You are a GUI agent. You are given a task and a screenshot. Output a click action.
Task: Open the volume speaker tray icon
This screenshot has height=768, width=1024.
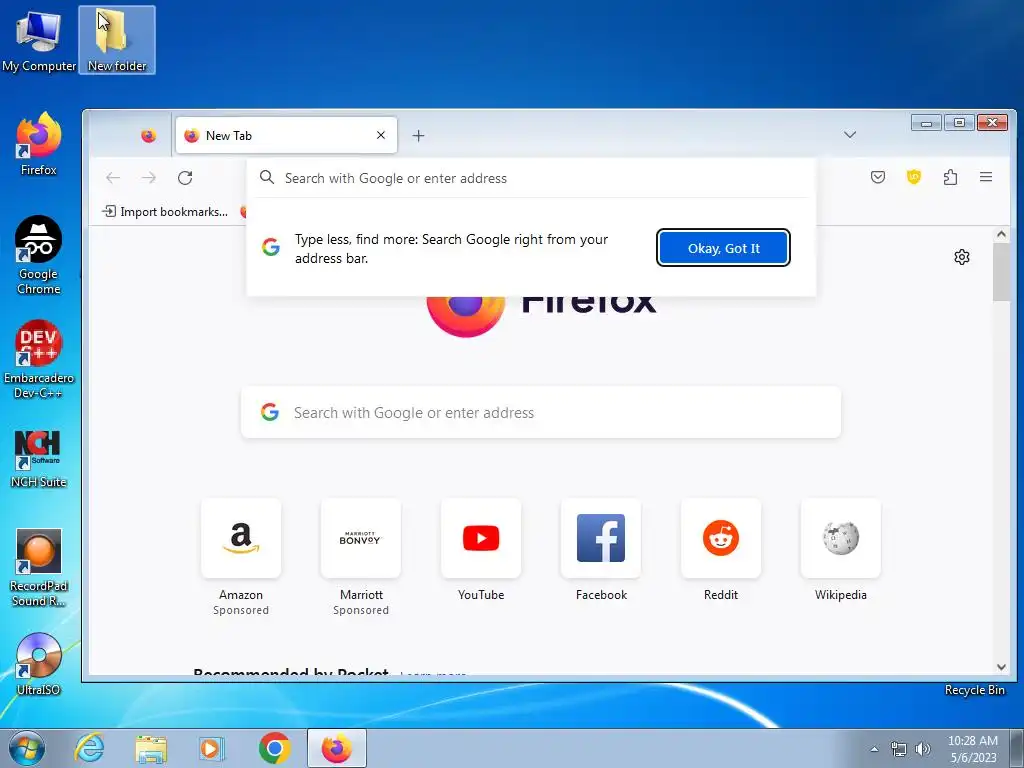923,749
